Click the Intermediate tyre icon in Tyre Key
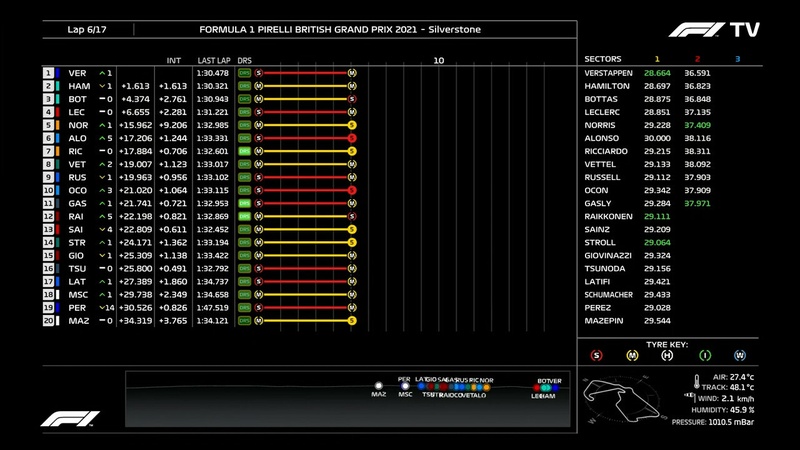 (705, 356)
